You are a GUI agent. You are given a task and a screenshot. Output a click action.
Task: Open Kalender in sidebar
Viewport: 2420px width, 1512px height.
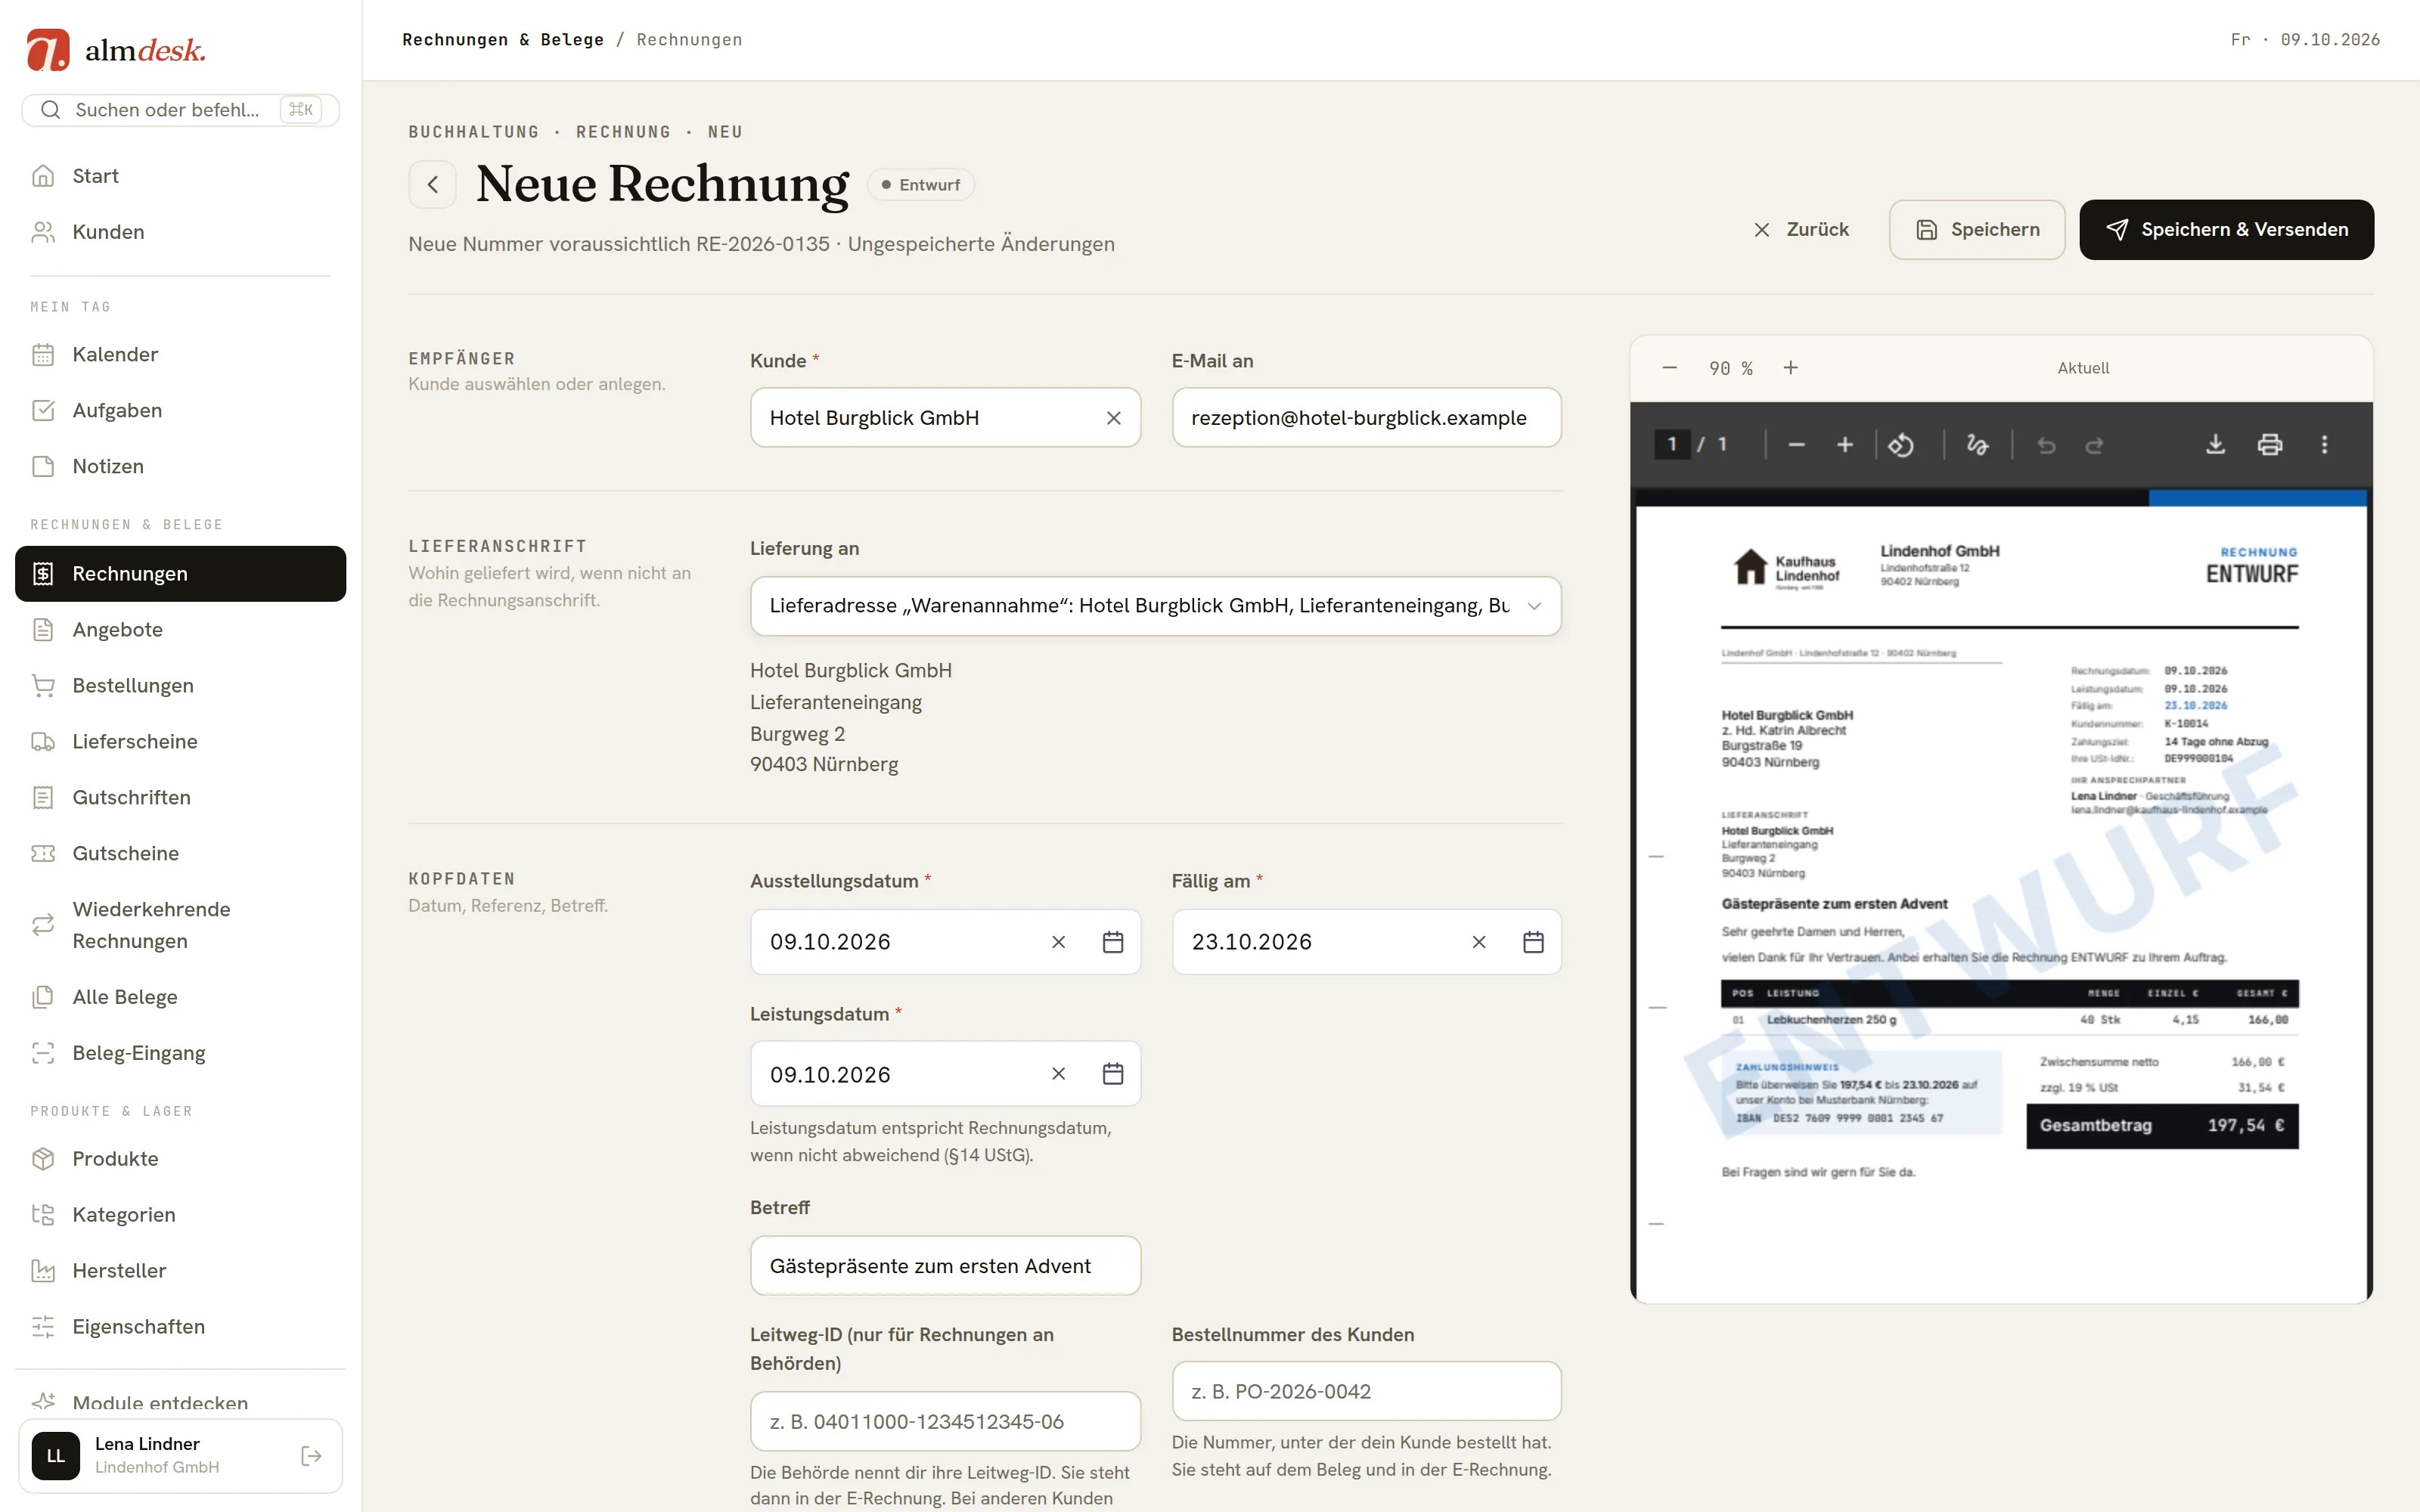[180, 355]
